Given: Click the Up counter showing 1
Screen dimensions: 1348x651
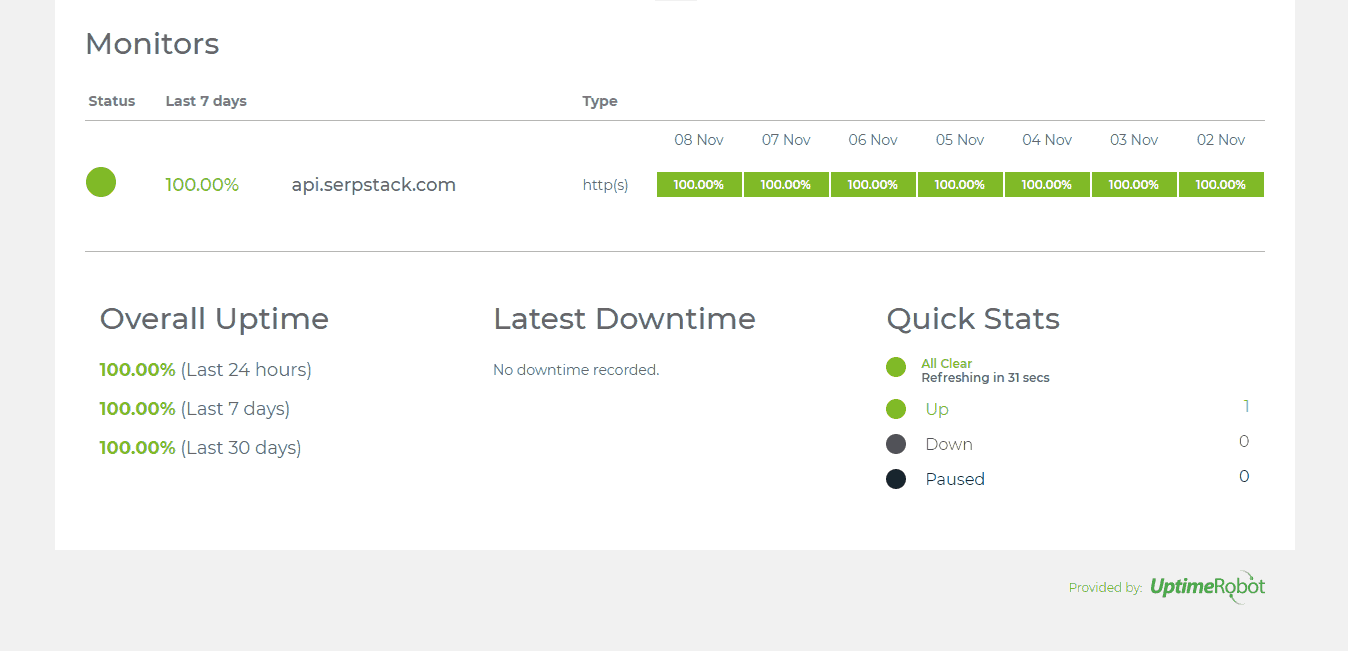Looking at the screenshot, I should pos(1246,406).
